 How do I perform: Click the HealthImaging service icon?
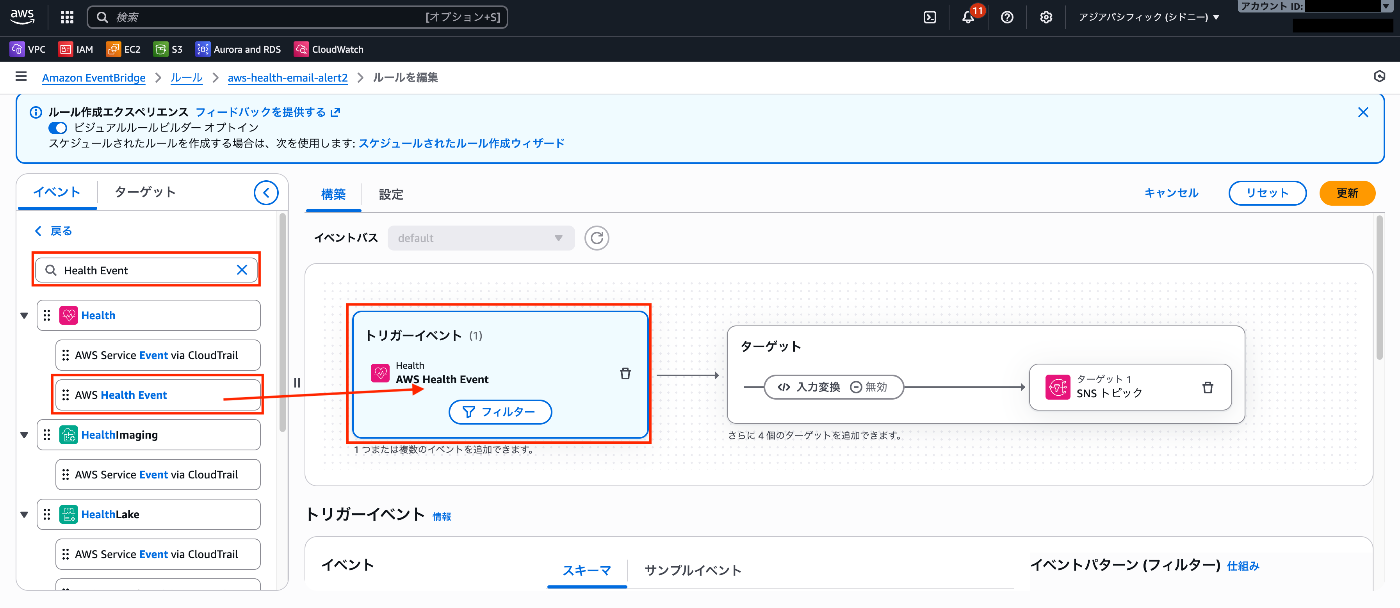tap(68, 435)
